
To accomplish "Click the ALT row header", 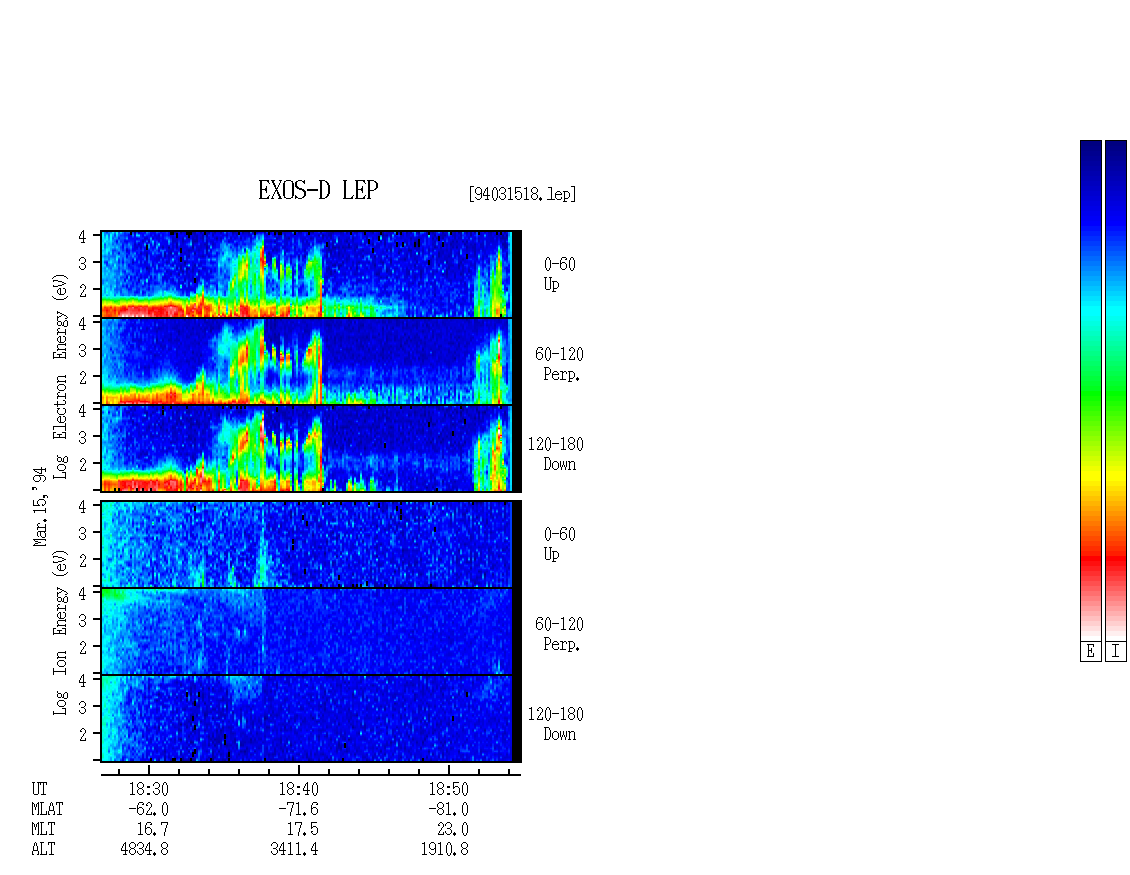I will coord(43,849).
